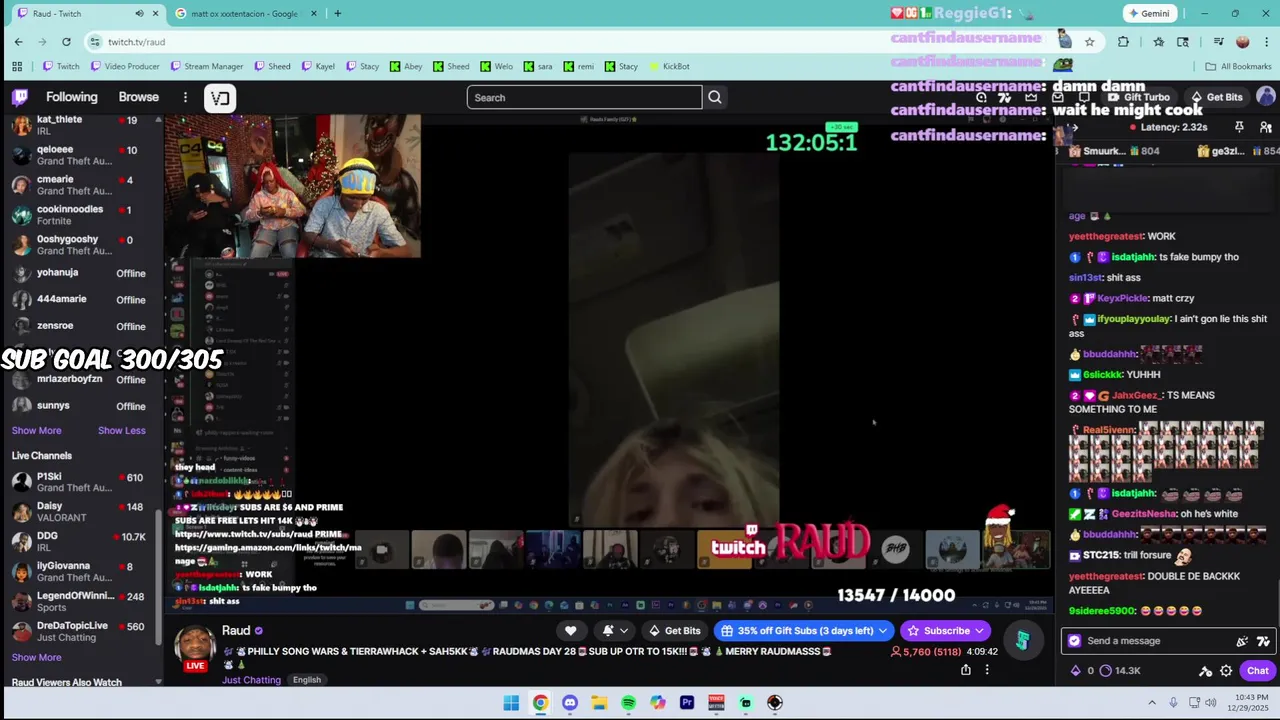Open the Chrome three-dot menu

[x=1266, y=41]
